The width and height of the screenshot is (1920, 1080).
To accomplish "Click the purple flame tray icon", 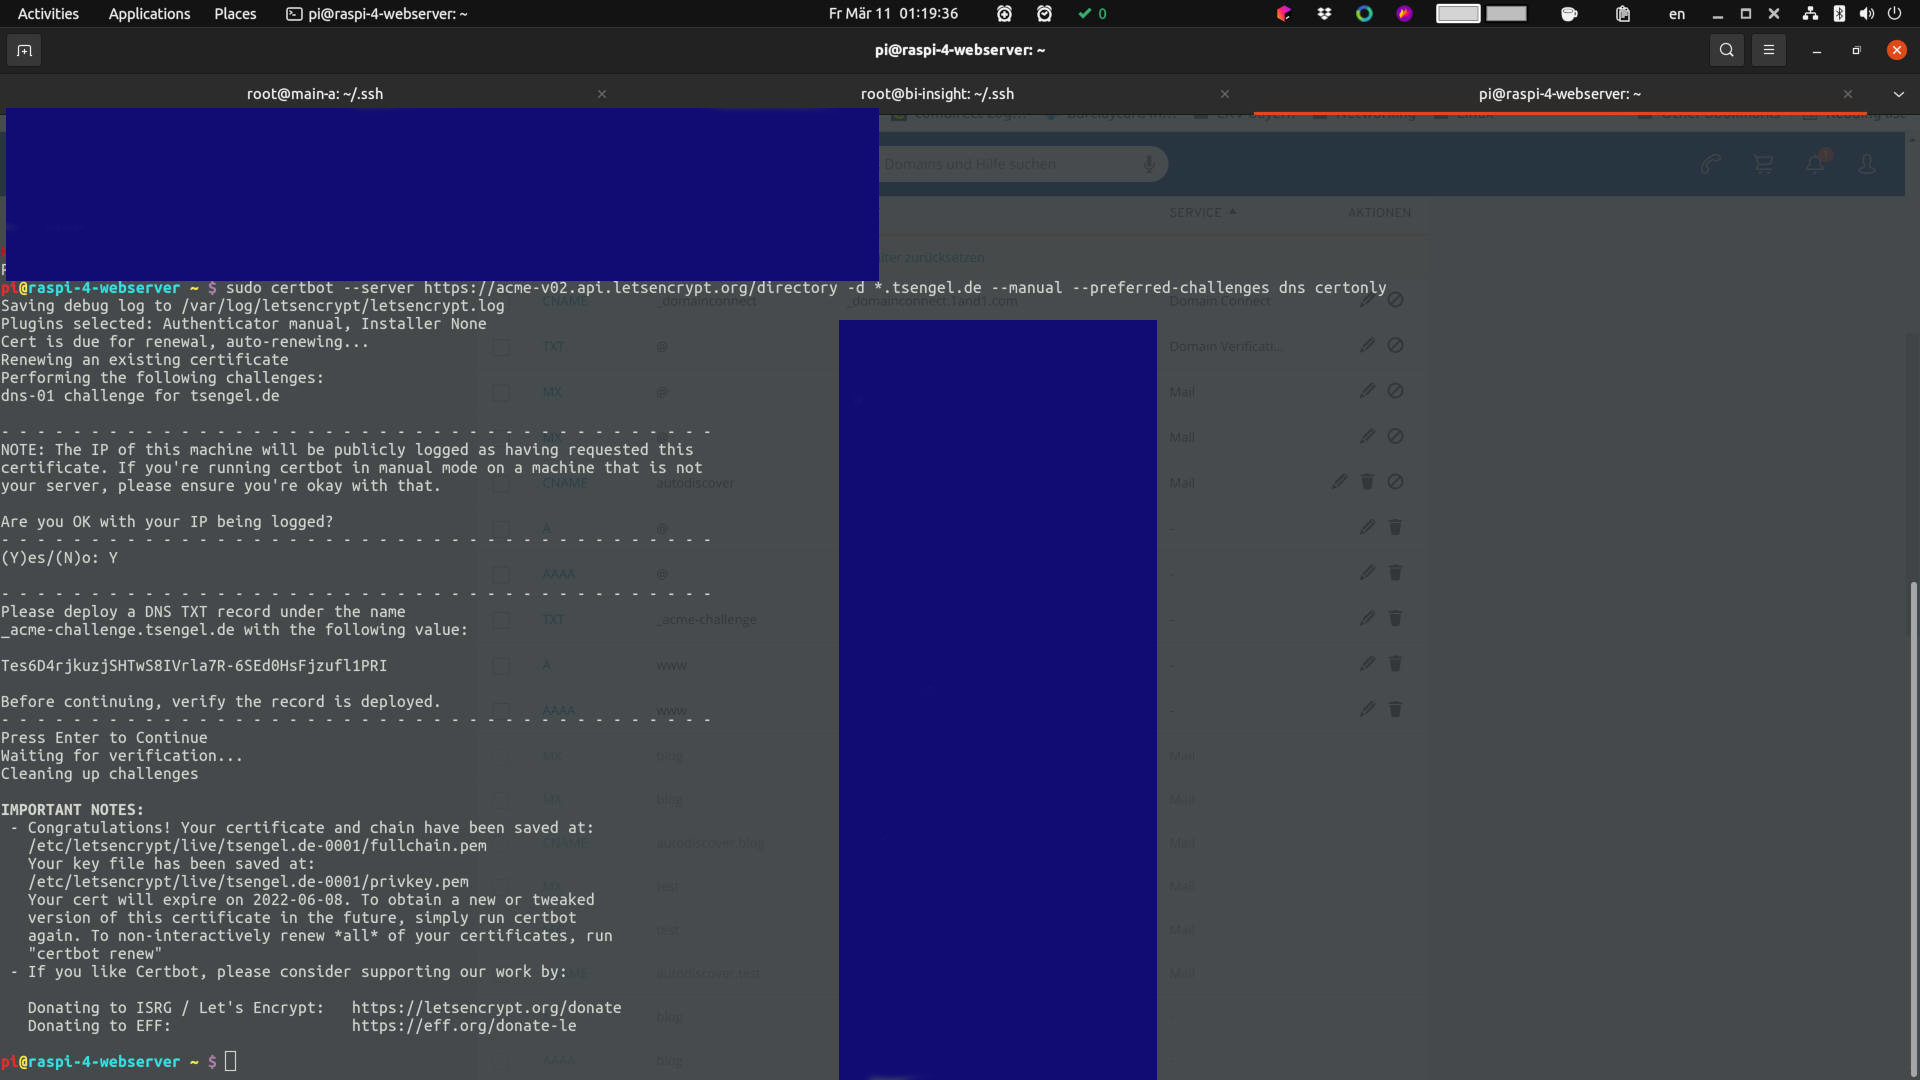I will point(1404,13).
